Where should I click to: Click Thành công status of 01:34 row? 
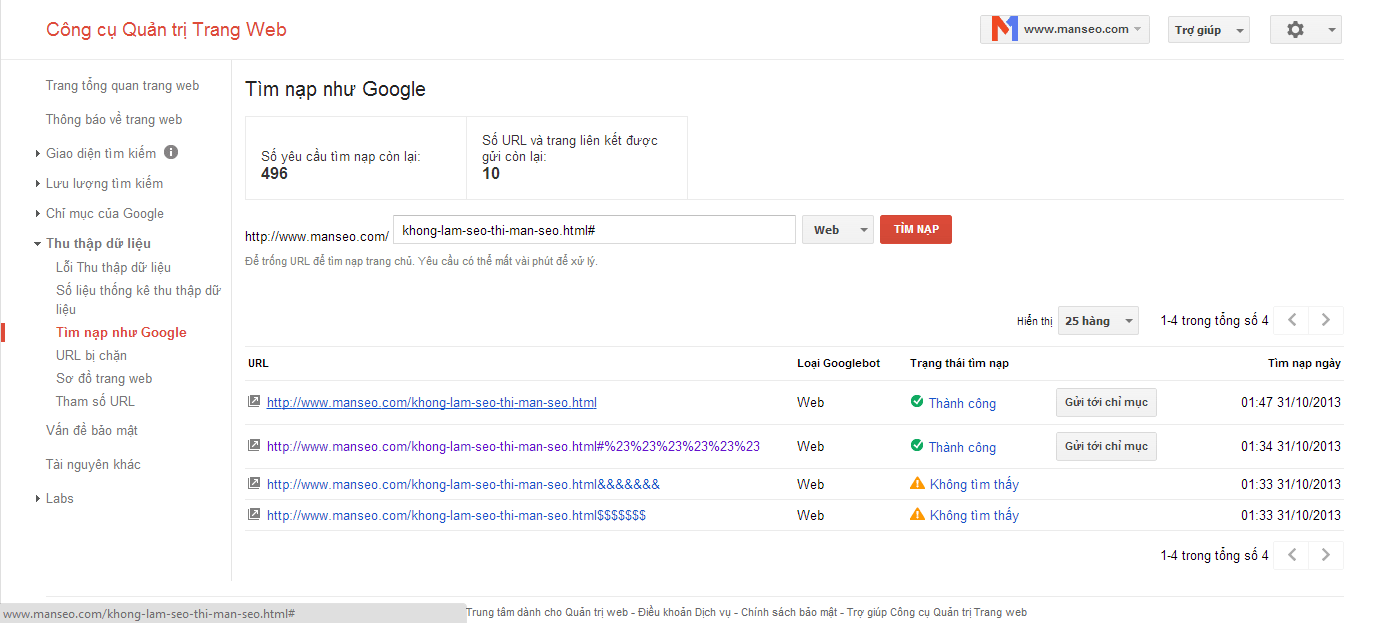(962, 447)
